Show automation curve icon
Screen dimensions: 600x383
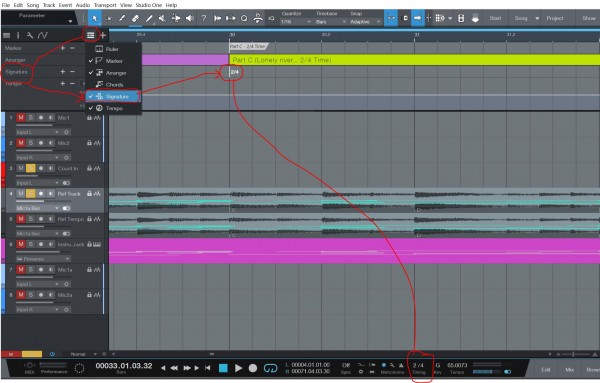(42, 35)
